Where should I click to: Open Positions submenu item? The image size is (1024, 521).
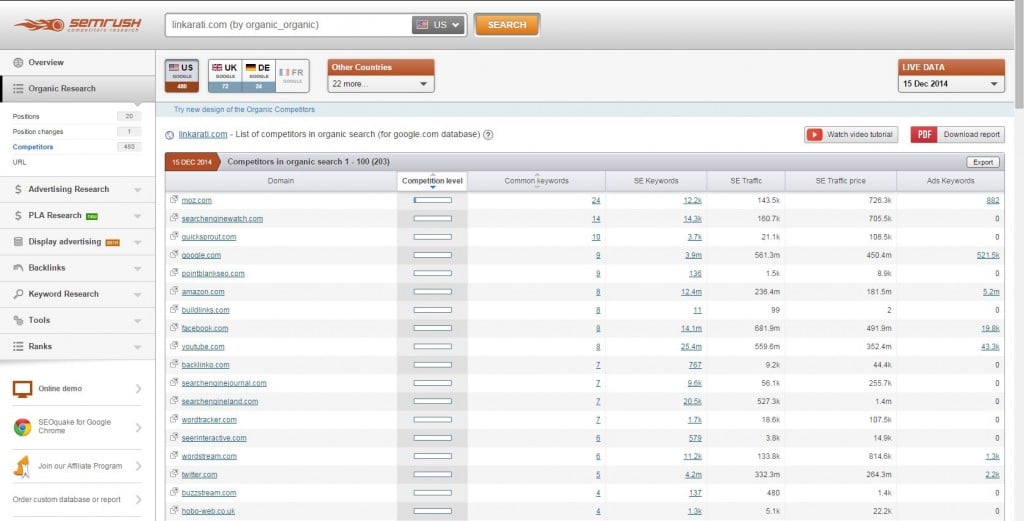click(26, 116)
